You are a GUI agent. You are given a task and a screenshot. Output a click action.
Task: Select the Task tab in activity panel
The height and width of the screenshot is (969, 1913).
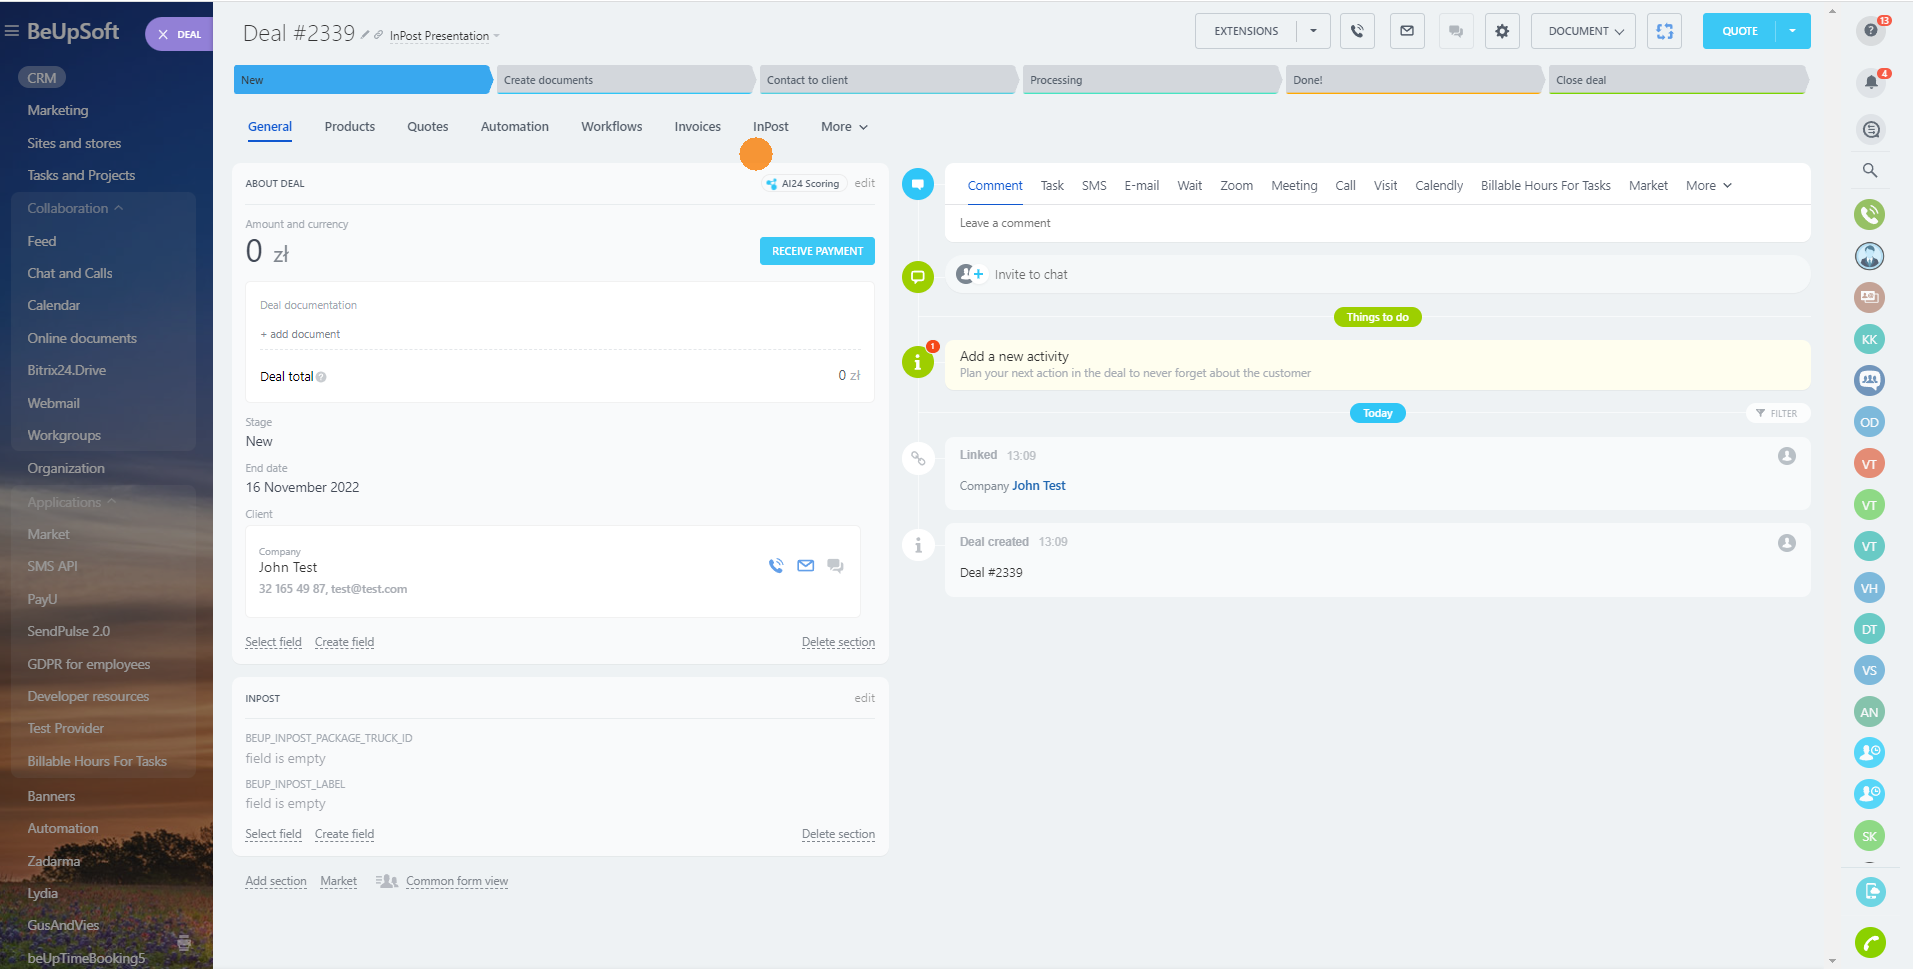[x=1052, y=186]
